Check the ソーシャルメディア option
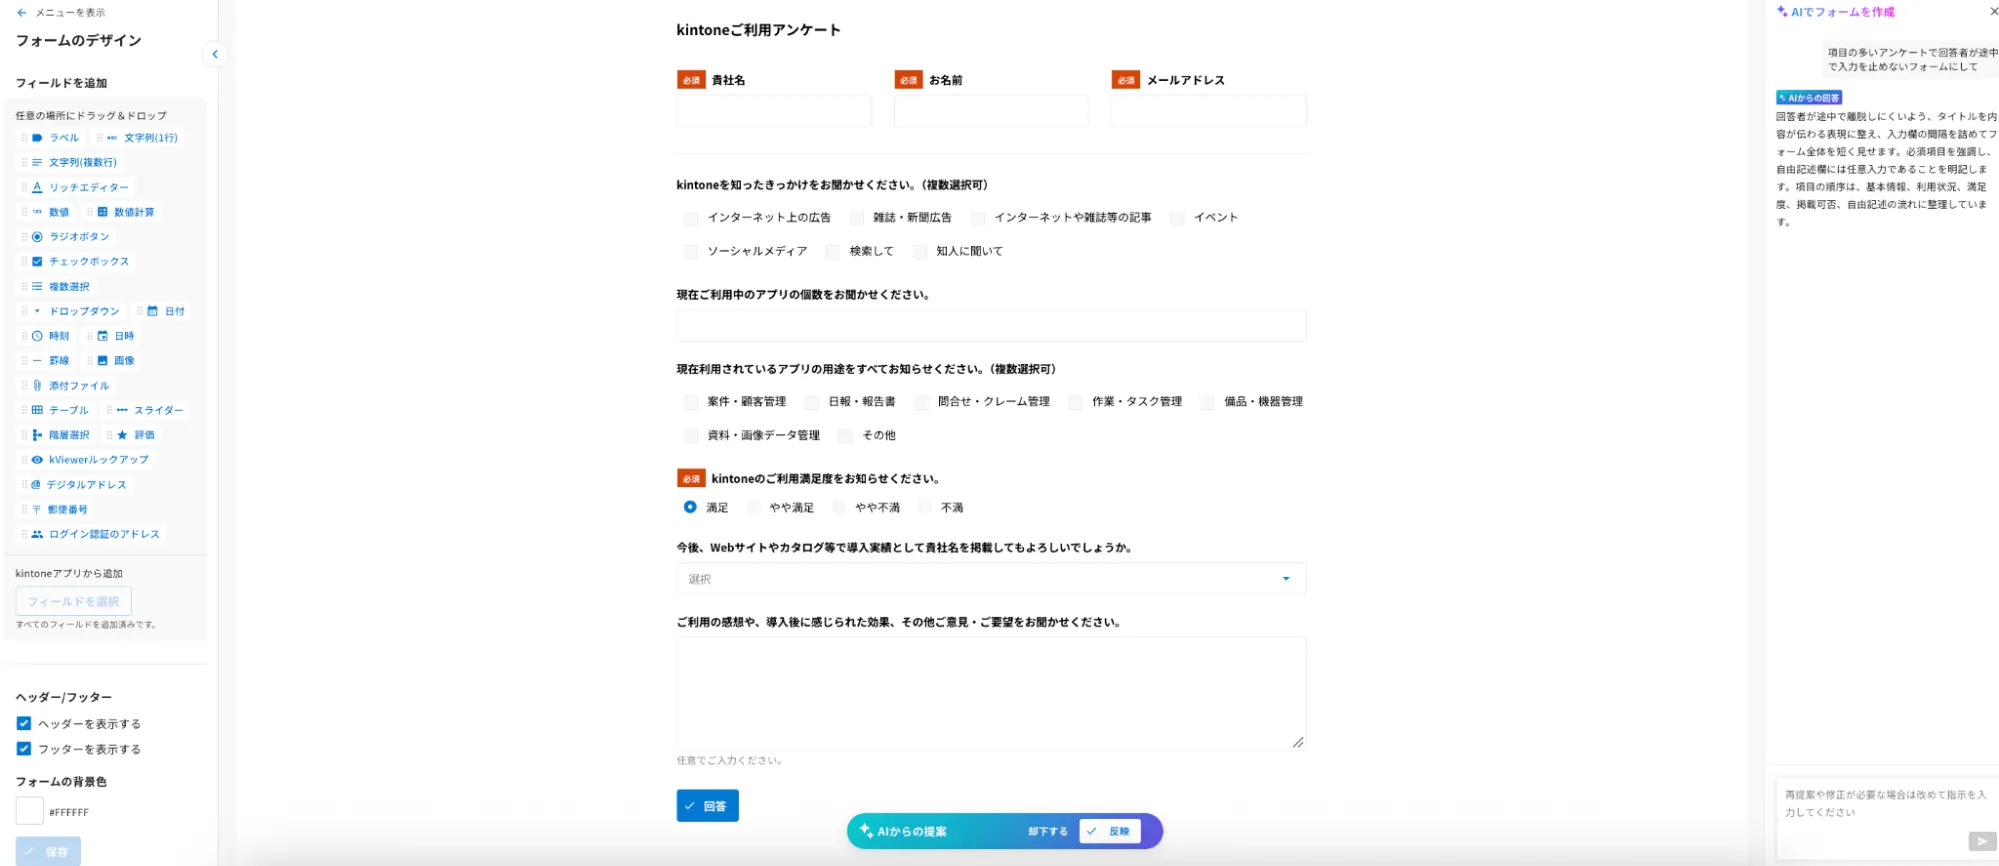This screenshot has width=1999, height=866. click(x=691, y=252)
